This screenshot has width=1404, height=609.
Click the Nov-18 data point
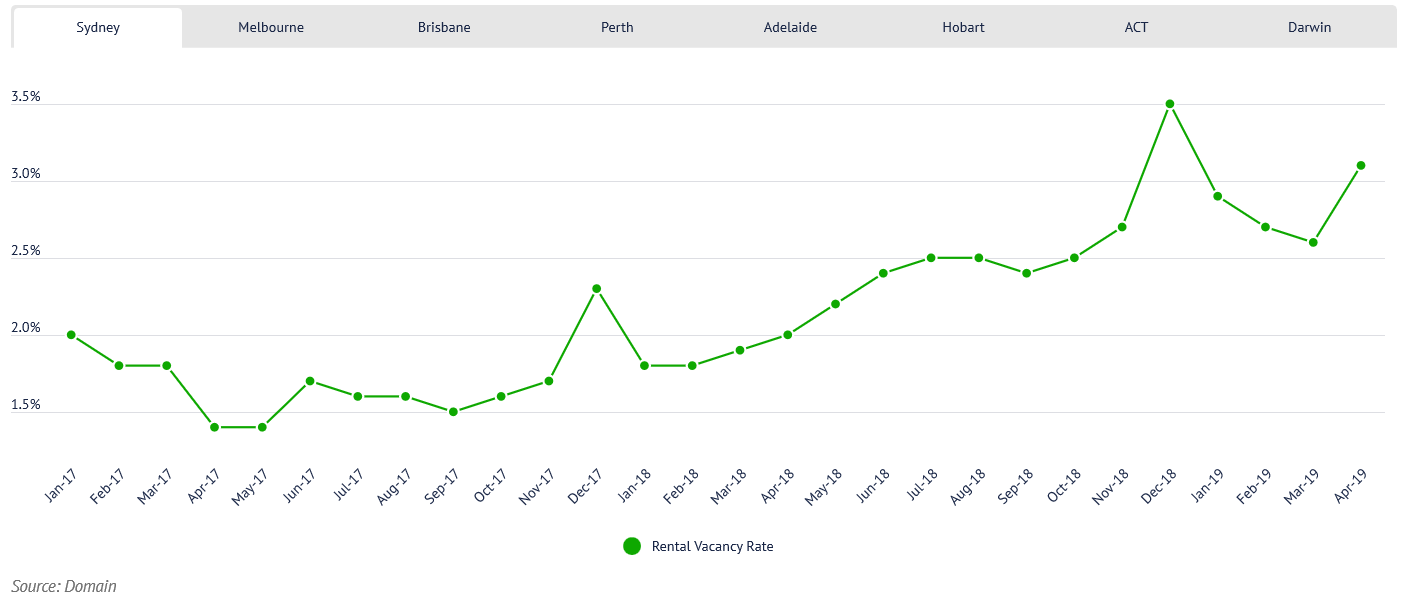point(1122,227)
